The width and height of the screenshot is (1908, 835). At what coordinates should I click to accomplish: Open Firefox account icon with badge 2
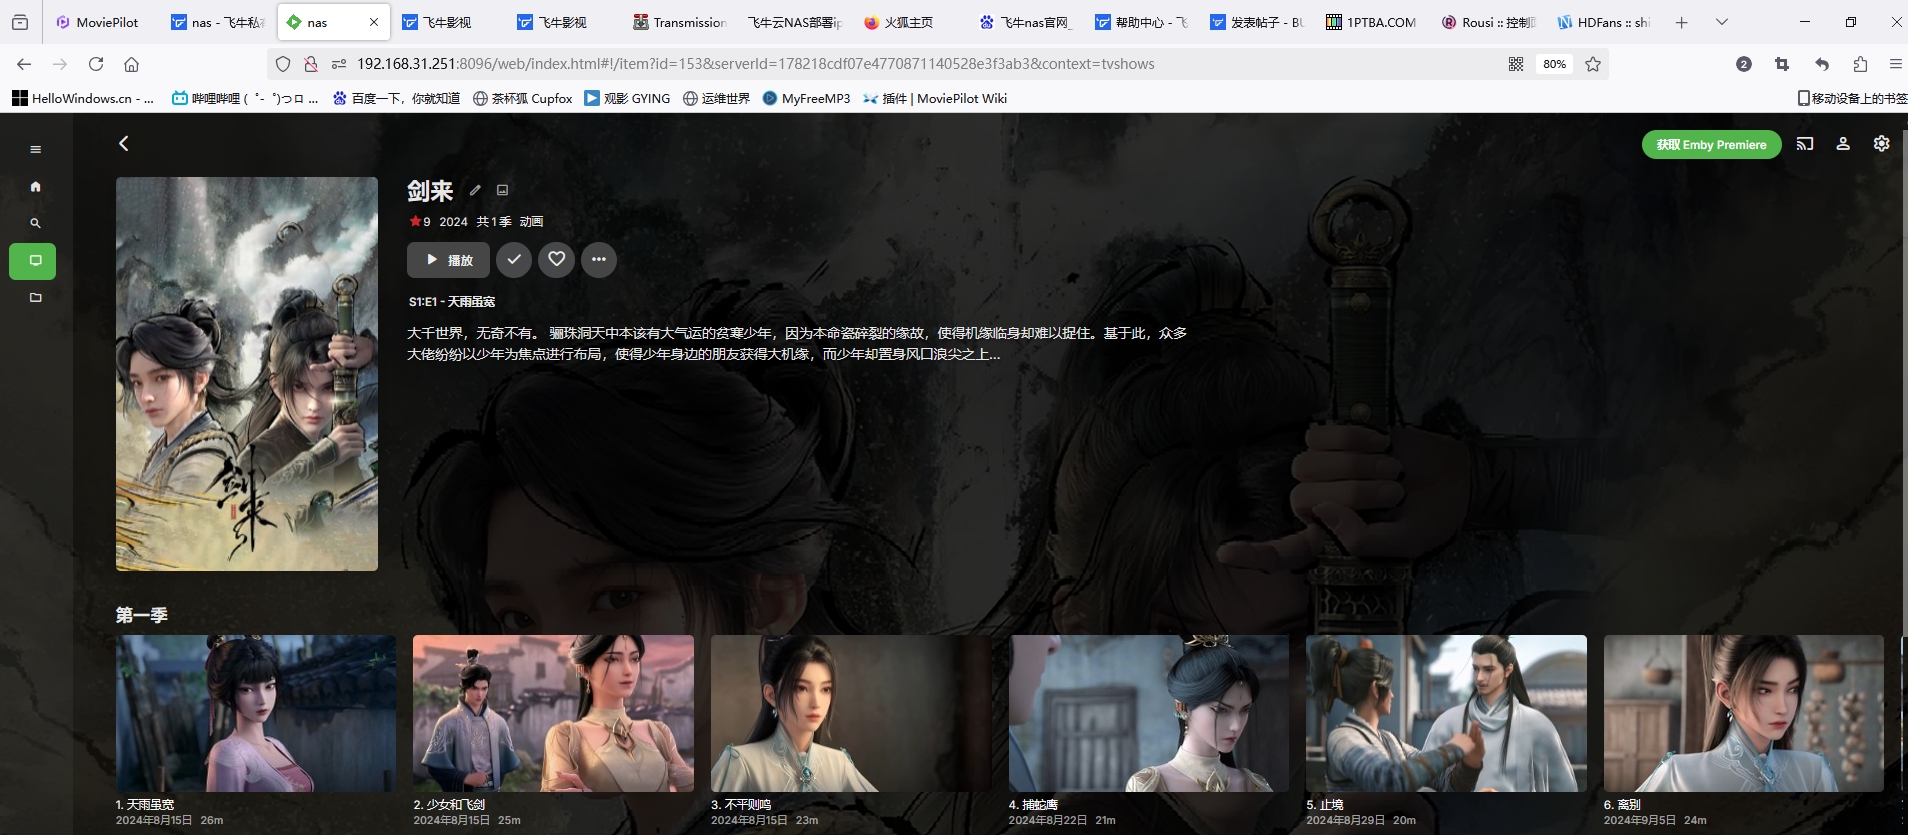tap(1744, 64)
